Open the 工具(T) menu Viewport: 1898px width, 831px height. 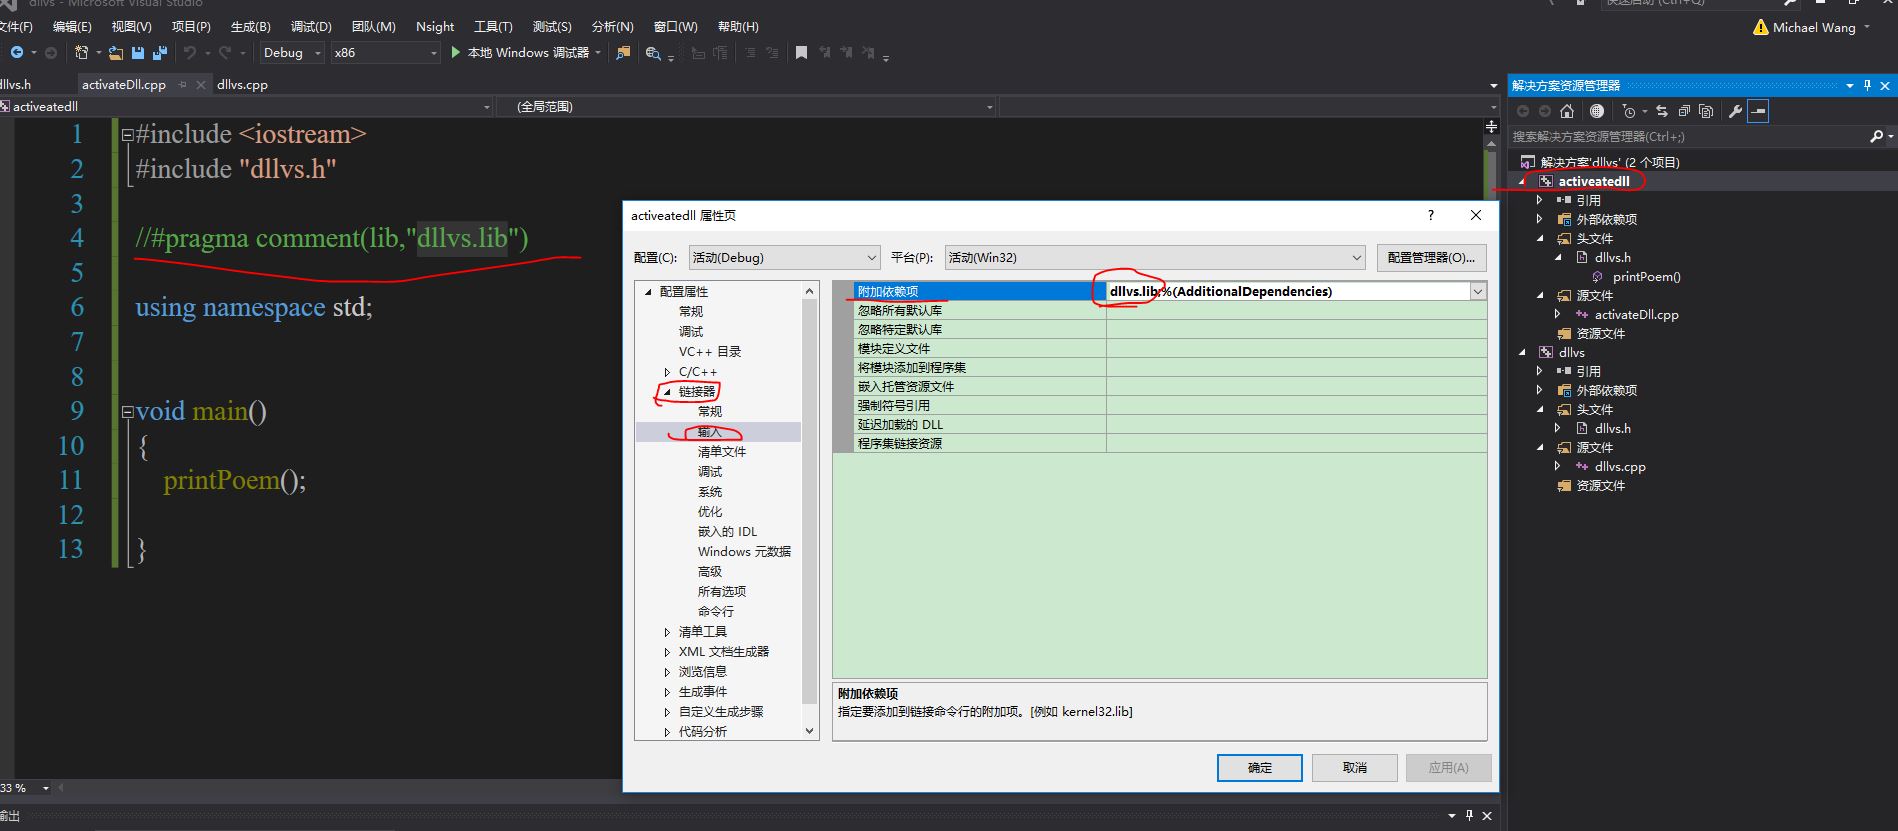click(x=493, y=27)
